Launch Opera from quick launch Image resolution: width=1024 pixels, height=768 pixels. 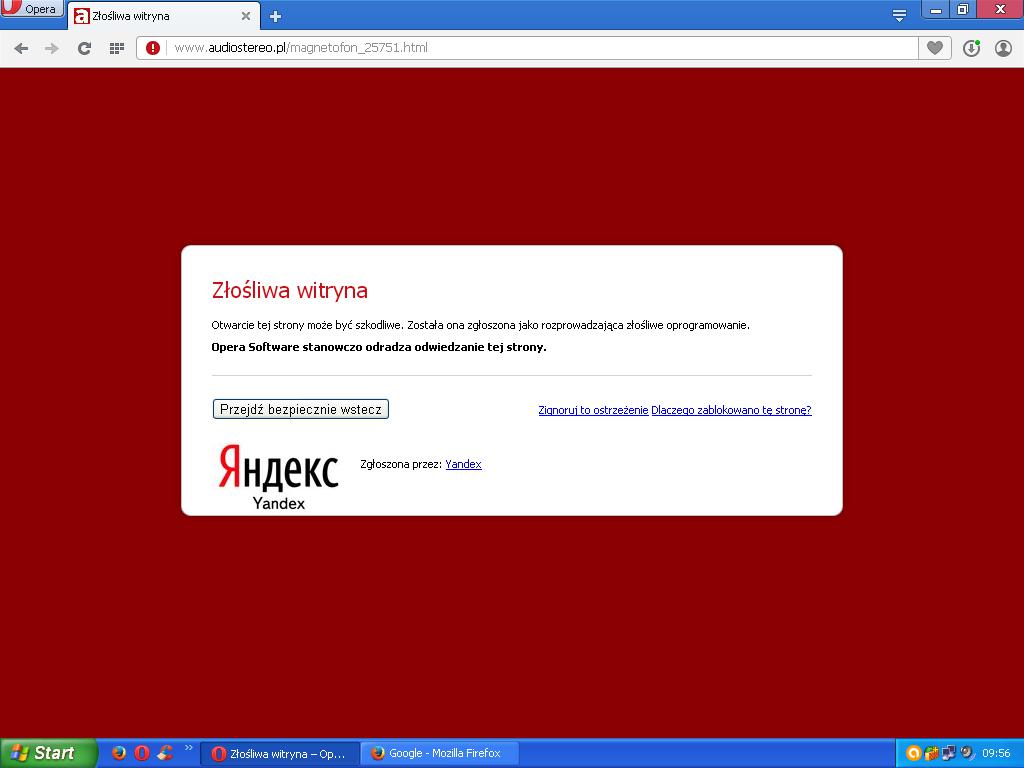tap(142, 753)
